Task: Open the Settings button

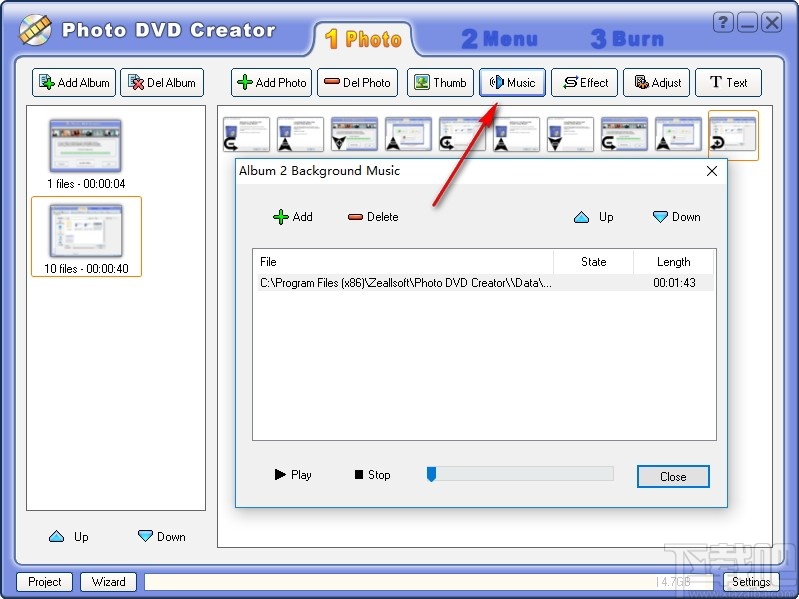Action: 751,582
